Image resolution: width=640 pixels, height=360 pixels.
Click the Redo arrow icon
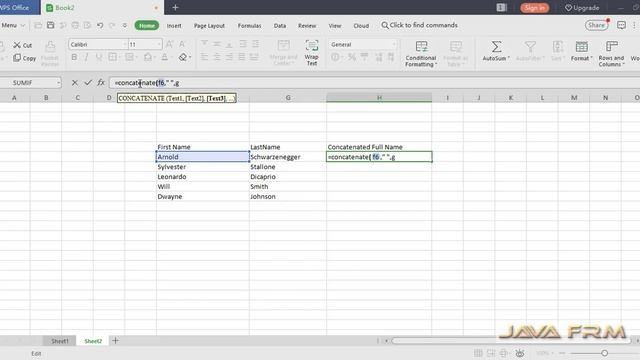(x=112, y=25)
